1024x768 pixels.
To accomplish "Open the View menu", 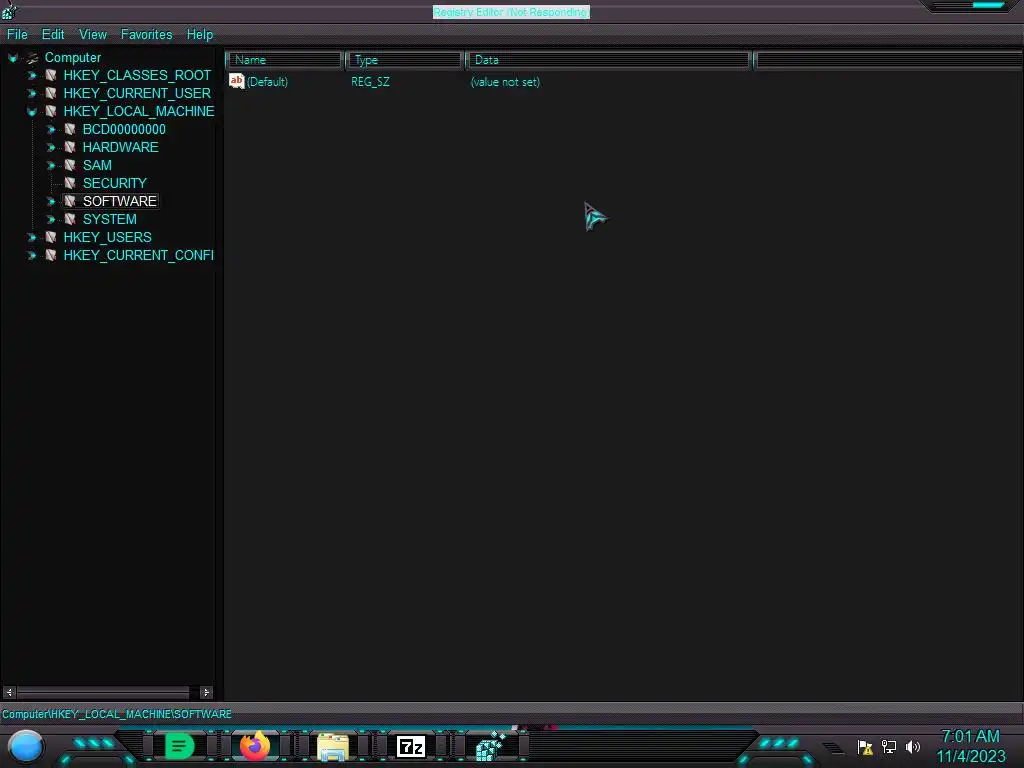I will tap(93, 35).
